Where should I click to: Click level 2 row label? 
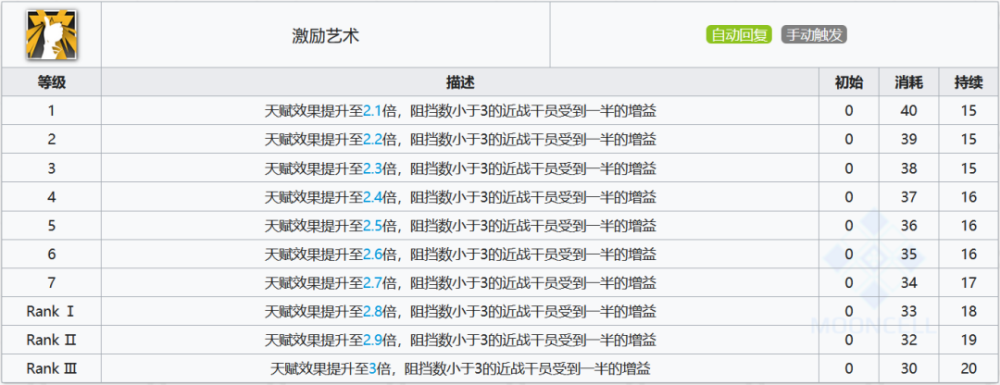pyautogui.click(x=51, y=140)
